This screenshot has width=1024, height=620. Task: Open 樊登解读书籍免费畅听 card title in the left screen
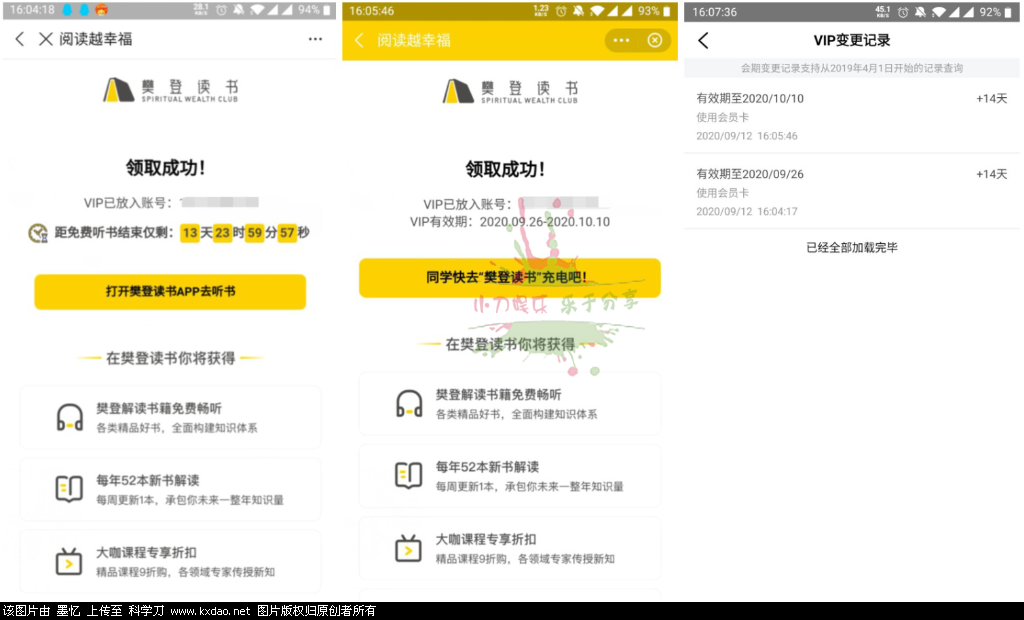tap(159, 408)
